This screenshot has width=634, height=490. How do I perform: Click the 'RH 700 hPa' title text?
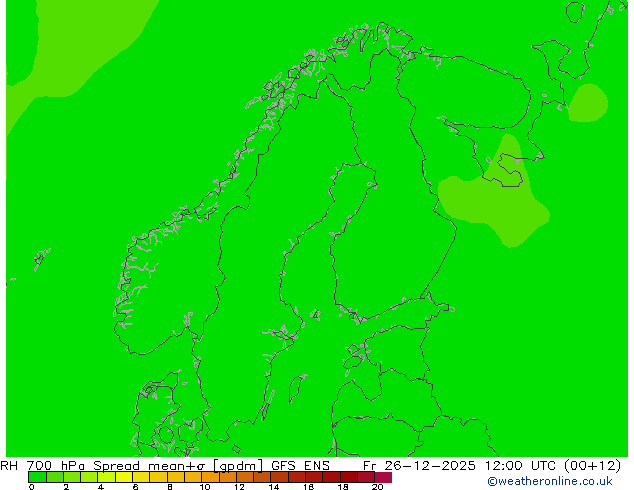pyautogui.click(x=42, y=466)
